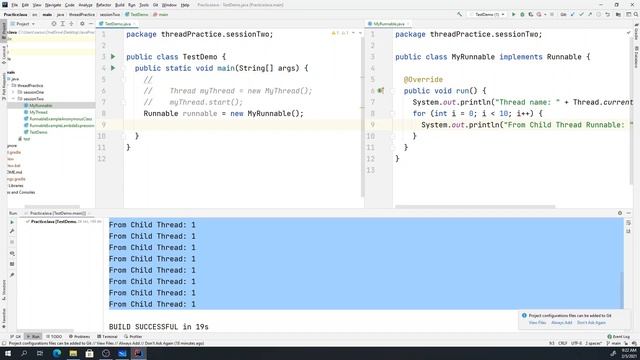The width and height of the screenshot is (640, 360).
Task: Click the Windows Start button
Action: [x=8, y=353]
